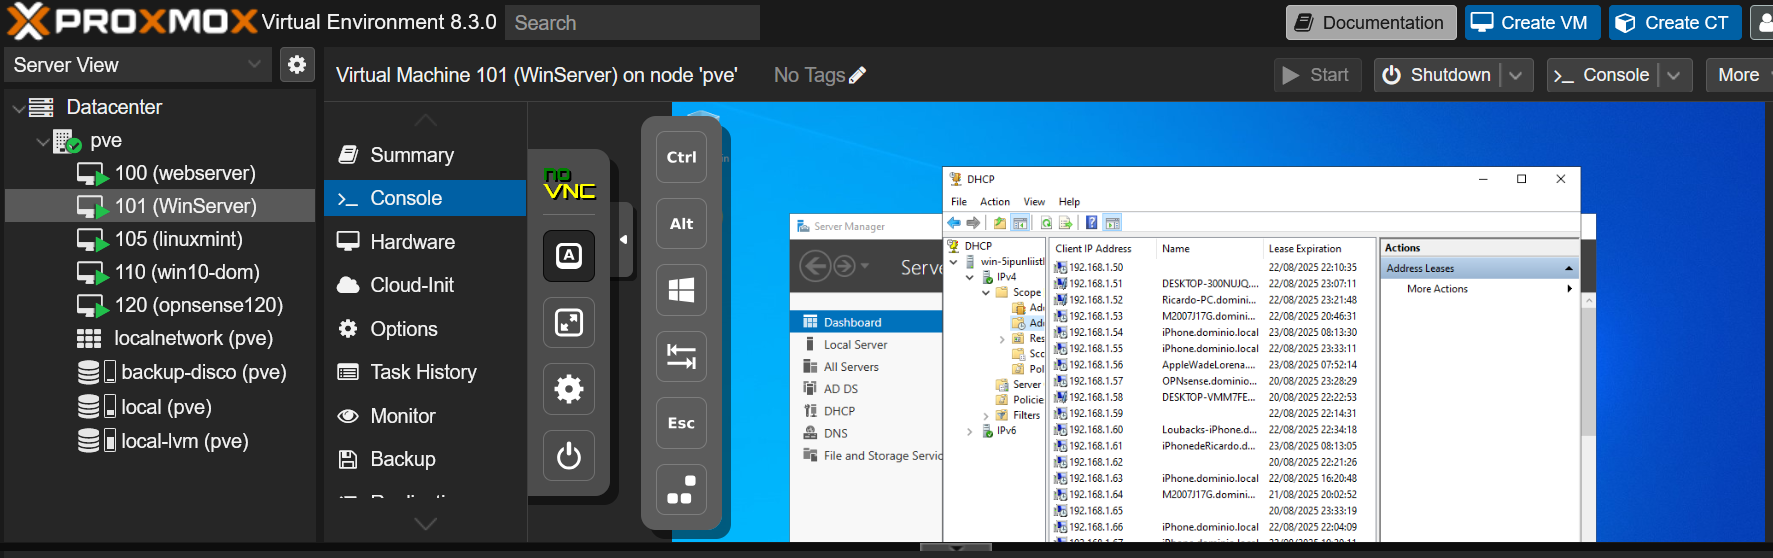Click DHCP toolbar Back arrow
The image size is (1773, 558).
954,223
